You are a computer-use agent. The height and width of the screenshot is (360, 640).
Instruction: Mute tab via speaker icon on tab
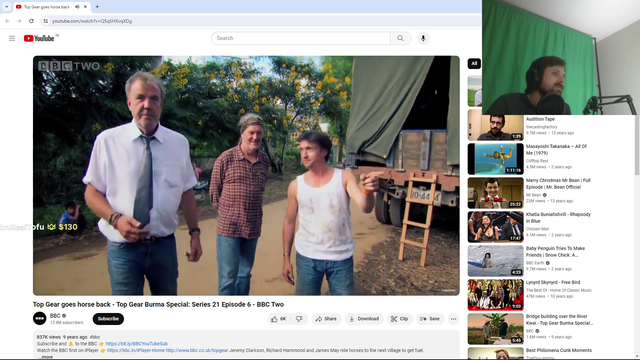click(78, 7)
